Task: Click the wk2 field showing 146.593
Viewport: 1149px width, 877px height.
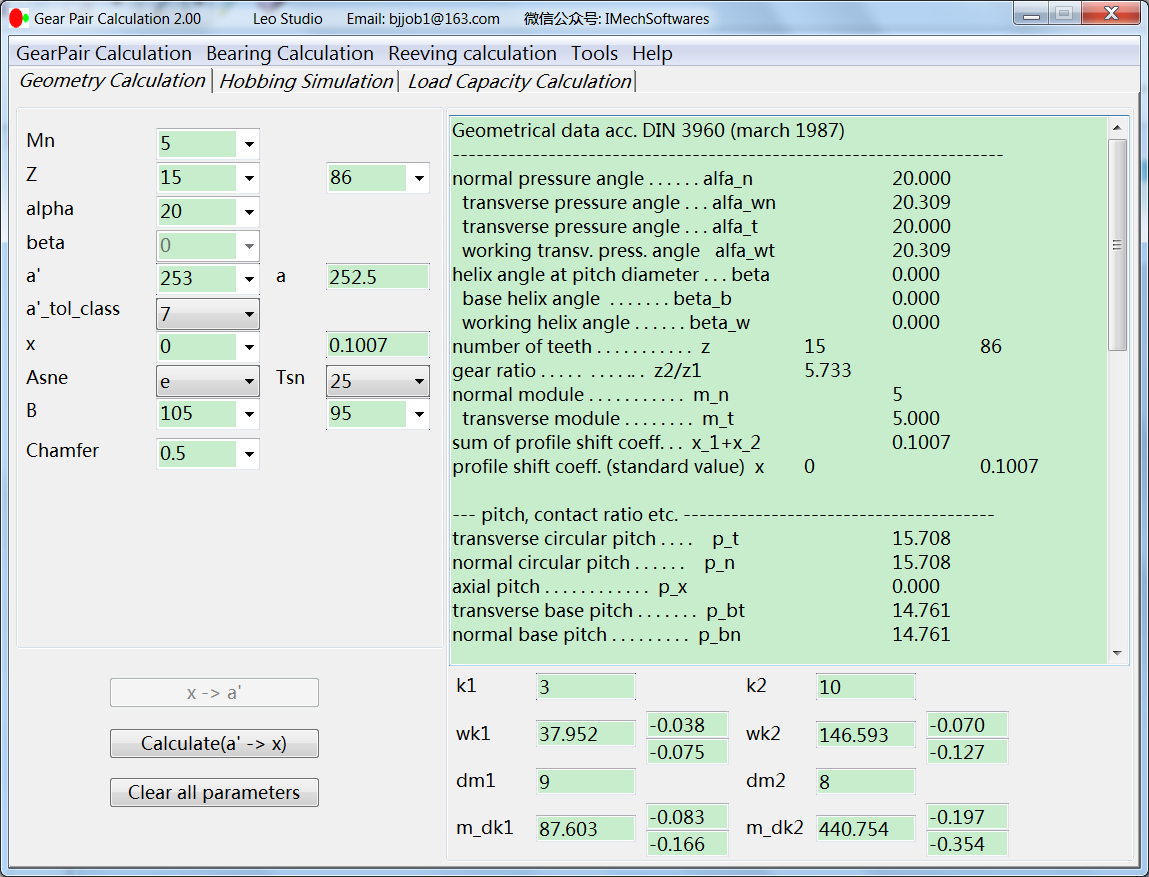Action: tap(865, 735)
